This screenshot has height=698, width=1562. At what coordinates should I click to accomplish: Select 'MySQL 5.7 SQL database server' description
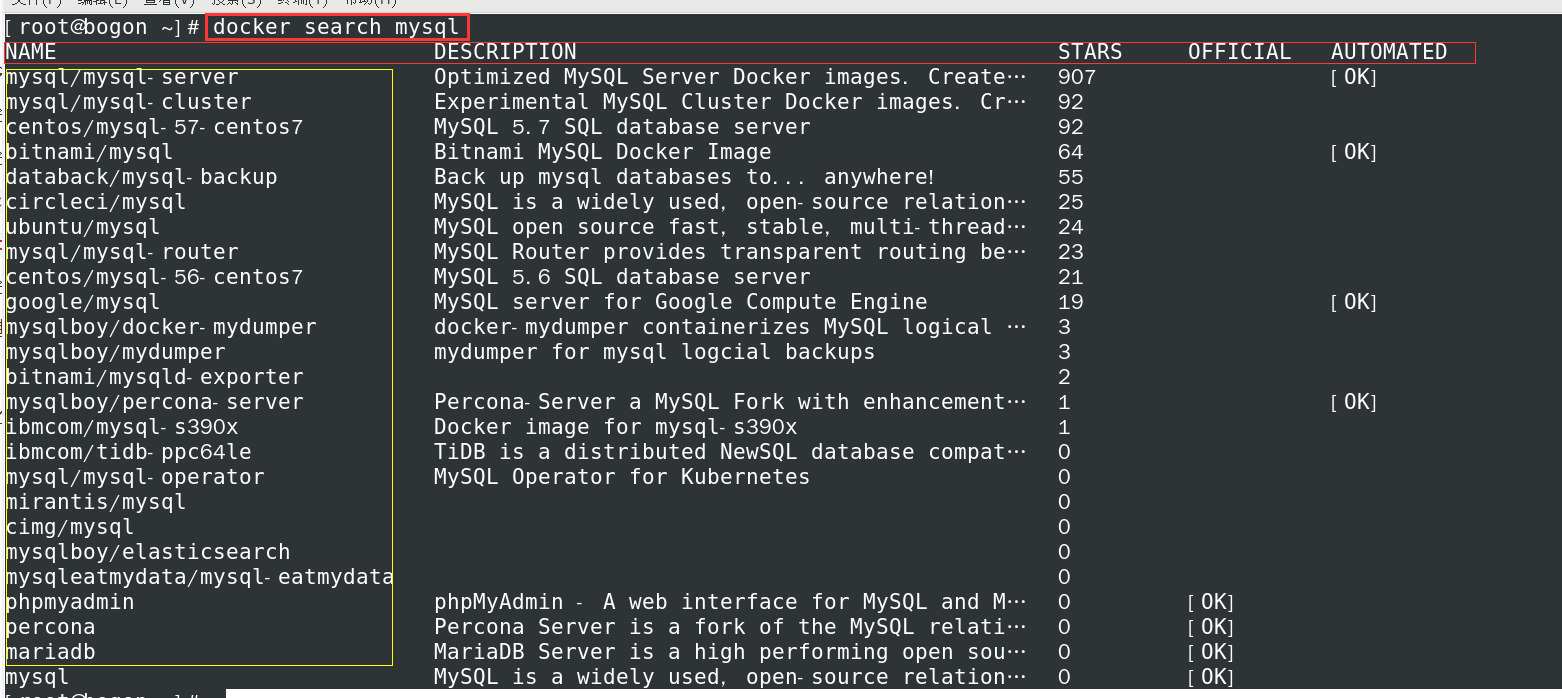(622, 127)
